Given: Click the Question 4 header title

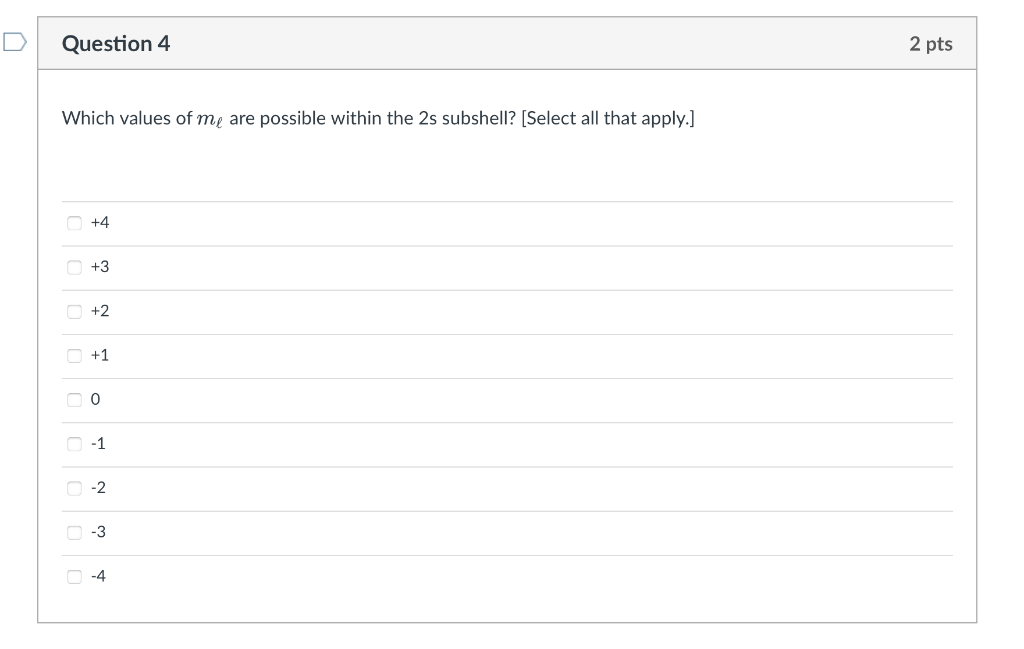Looking at the screenshot, I should click(117, 44).
